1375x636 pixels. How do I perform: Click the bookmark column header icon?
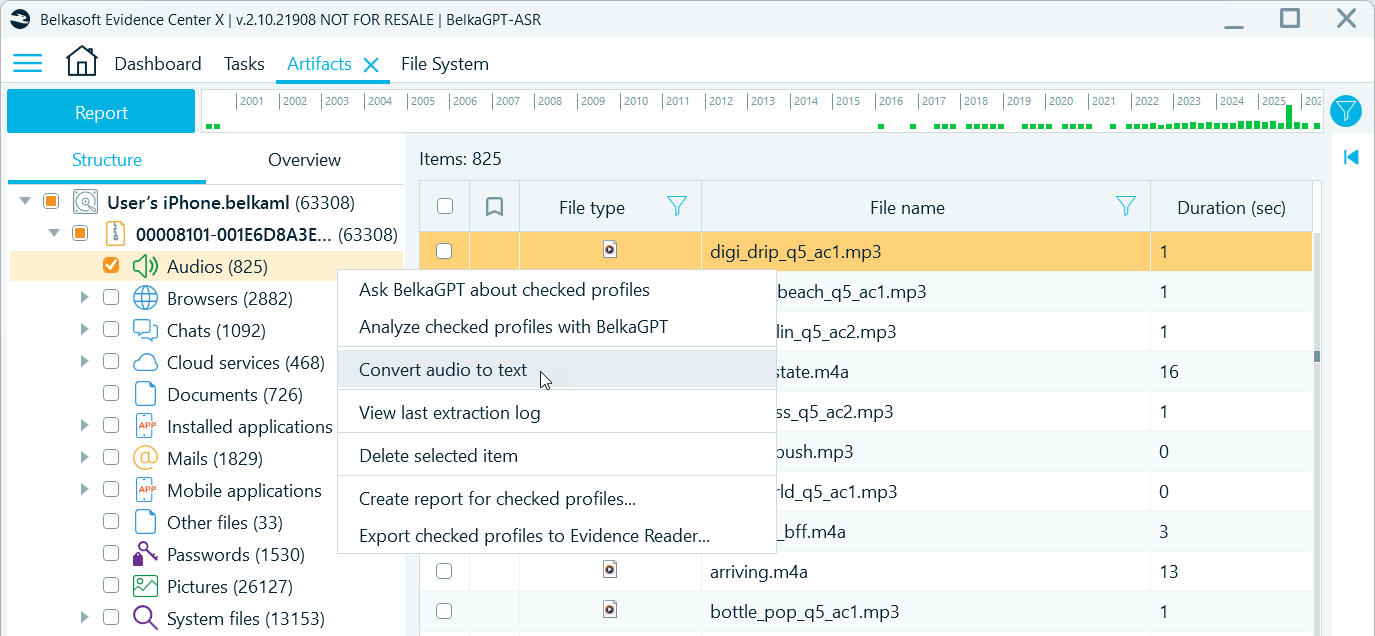click(494, 207)
